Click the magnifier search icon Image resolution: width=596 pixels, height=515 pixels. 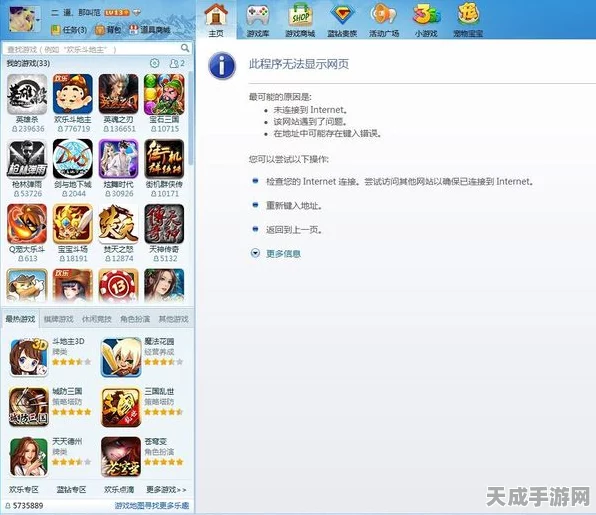tap(185, 48)
